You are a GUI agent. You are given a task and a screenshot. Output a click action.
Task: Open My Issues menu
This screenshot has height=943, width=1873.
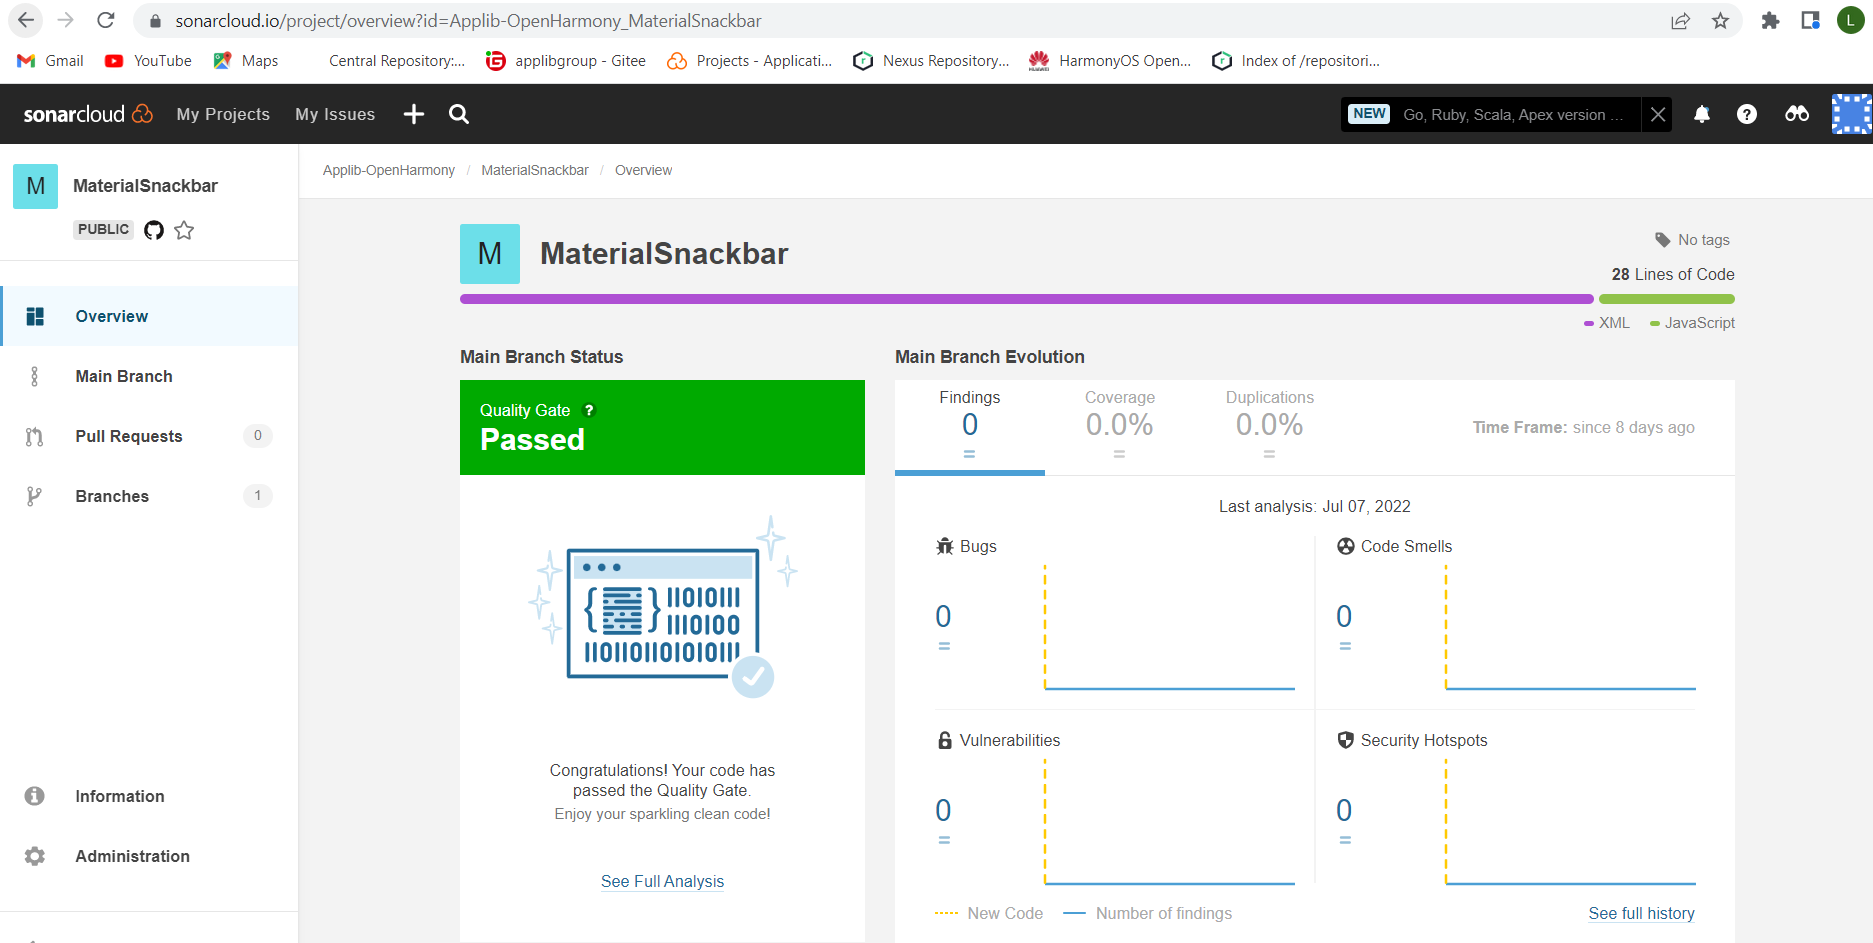pos(335,114)
